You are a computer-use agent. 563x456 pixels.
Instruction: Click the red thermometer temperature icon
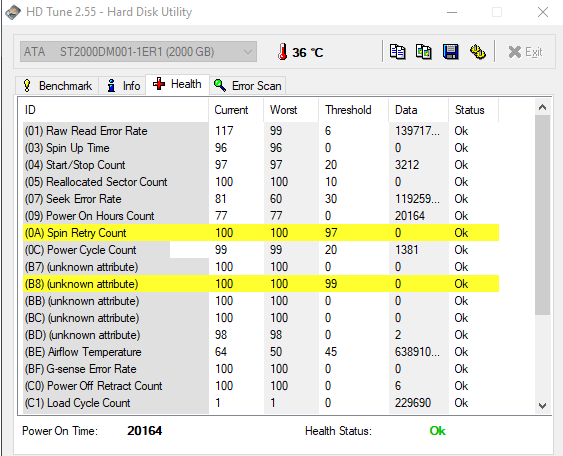point(283,52)
